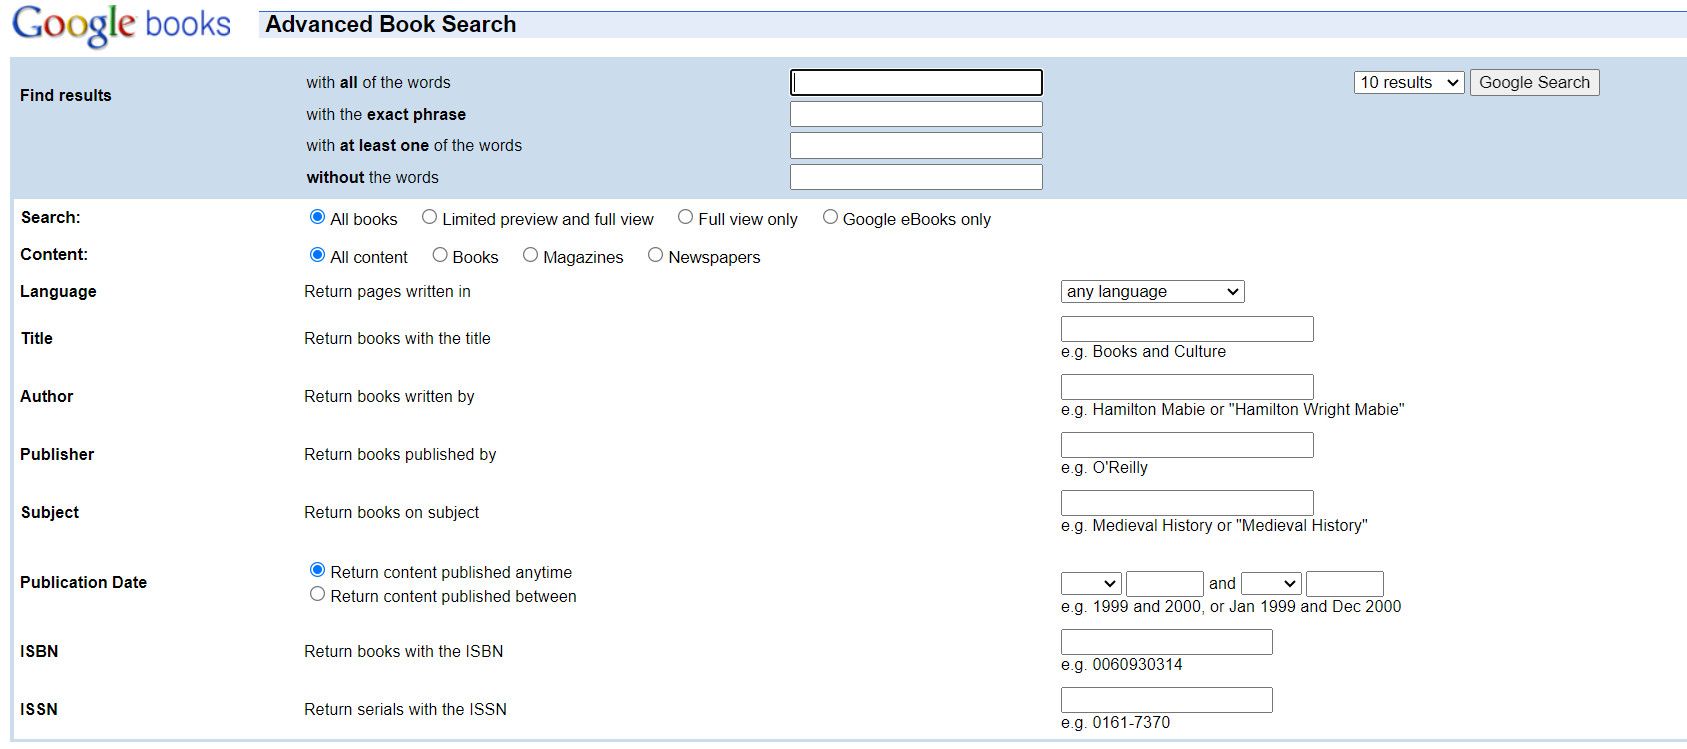Click the exact phrase input field
The width and height of the screenshot is (1687, 749).
point(916,114)
